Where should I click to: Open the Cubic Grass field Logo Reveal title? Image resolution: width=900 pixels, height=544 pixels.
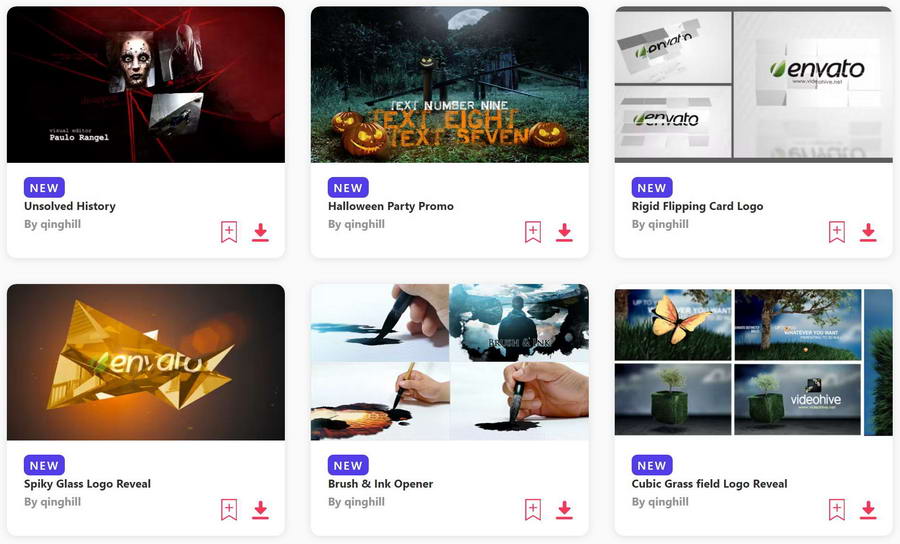tap(709, 484)
